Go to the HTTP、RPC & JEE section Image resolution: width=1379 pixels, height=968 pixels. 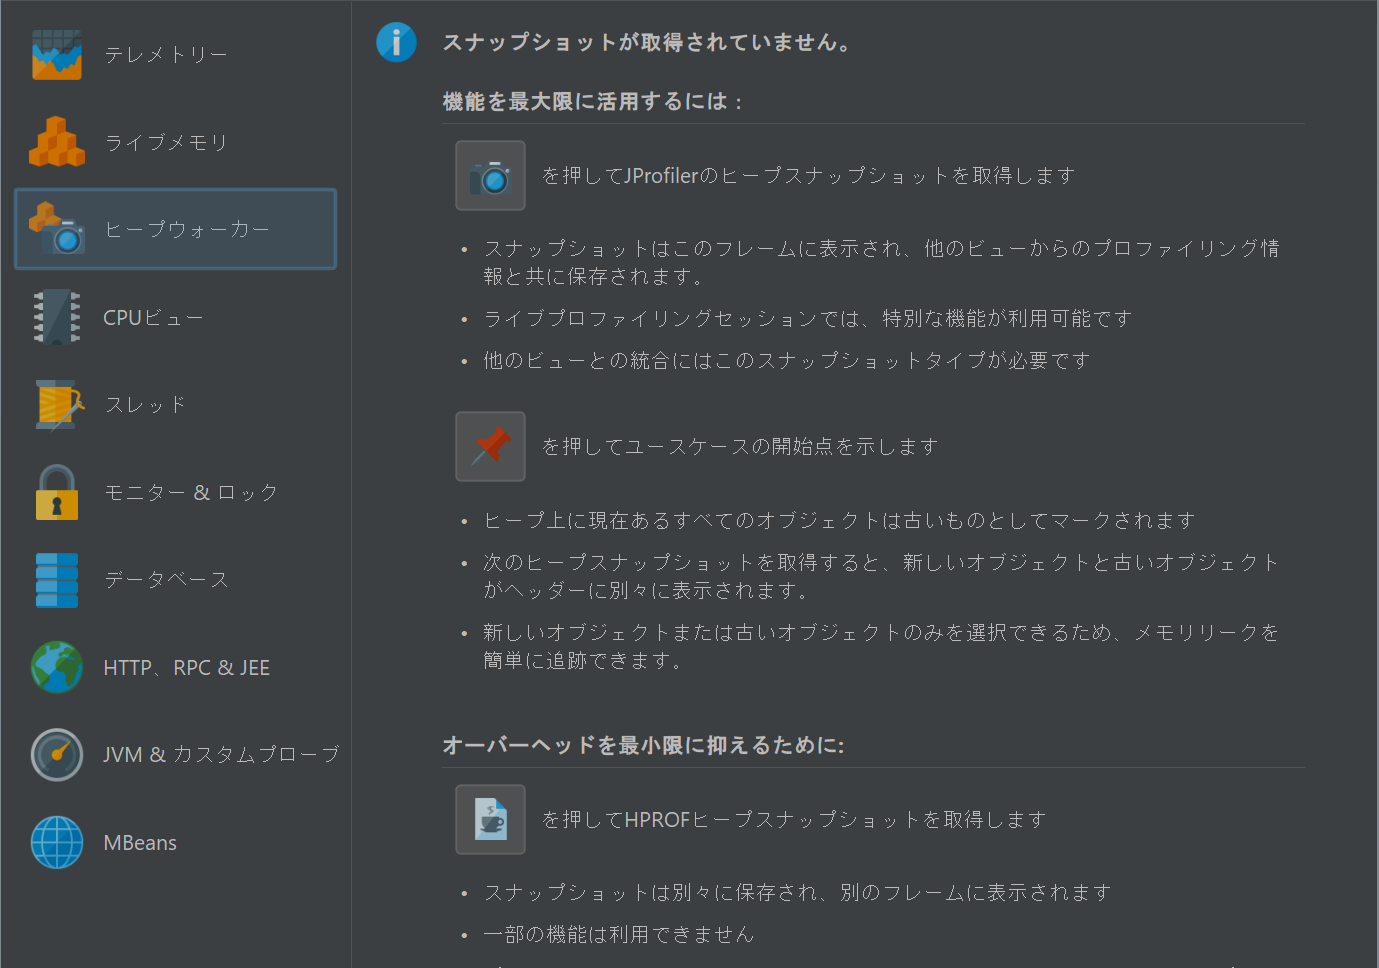pyautogui.click(x=187, y=667)
